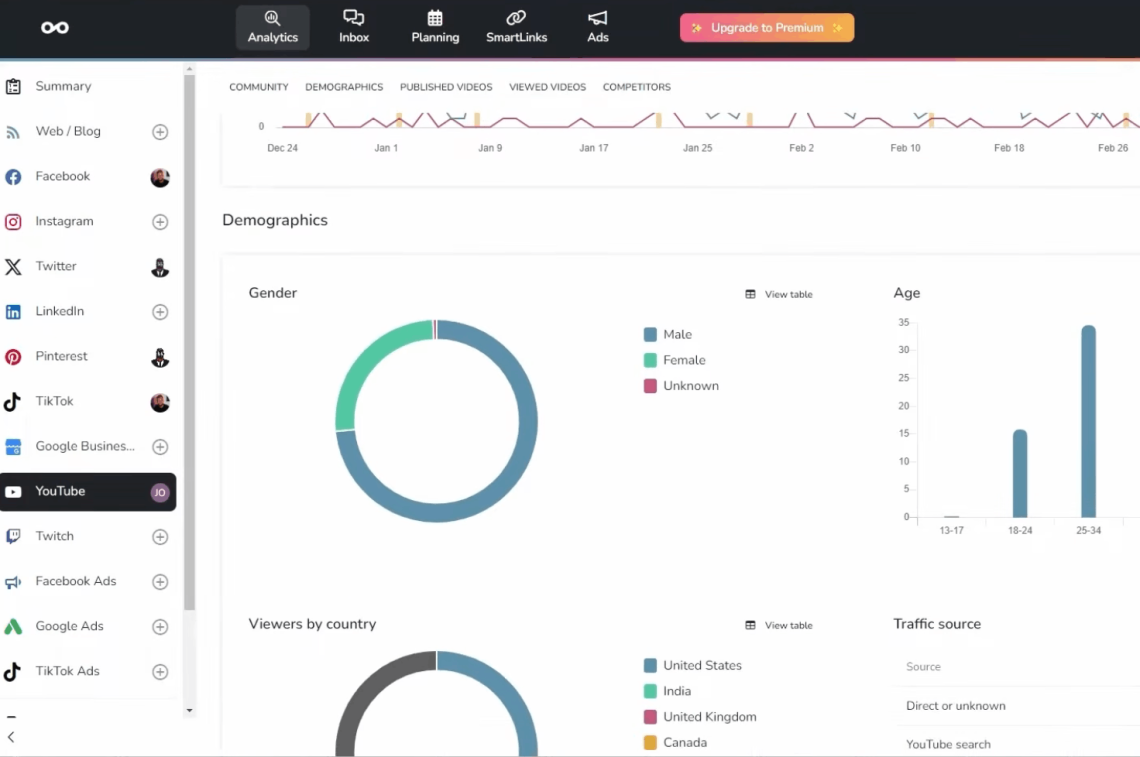Image resolution: width=1140 pixels, height=757 pixels.
Task: Open the Ads megaphone icon
Action: pos(598,17)
